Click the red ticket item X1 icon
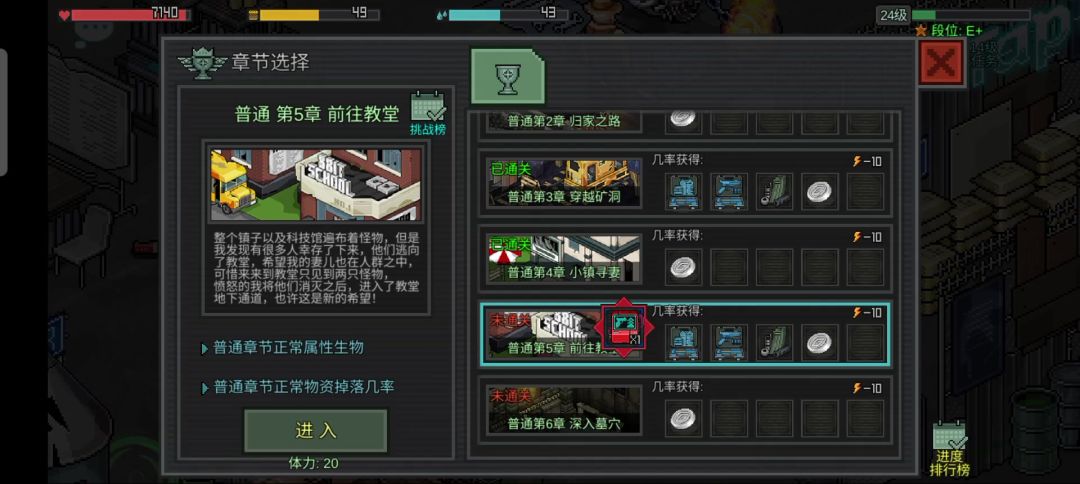This screenshot has width=1080, height=484. pyautogui.click(x=624, y=328)
